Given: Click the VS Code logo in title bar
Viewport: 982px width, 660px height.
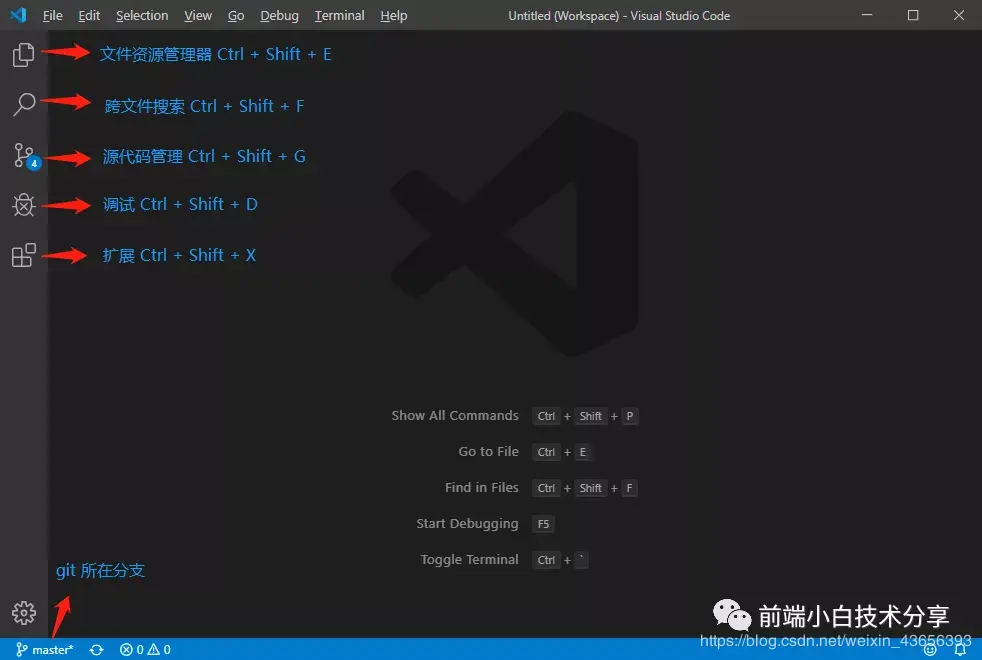Looking at the screenshot, I should [18, 15].
